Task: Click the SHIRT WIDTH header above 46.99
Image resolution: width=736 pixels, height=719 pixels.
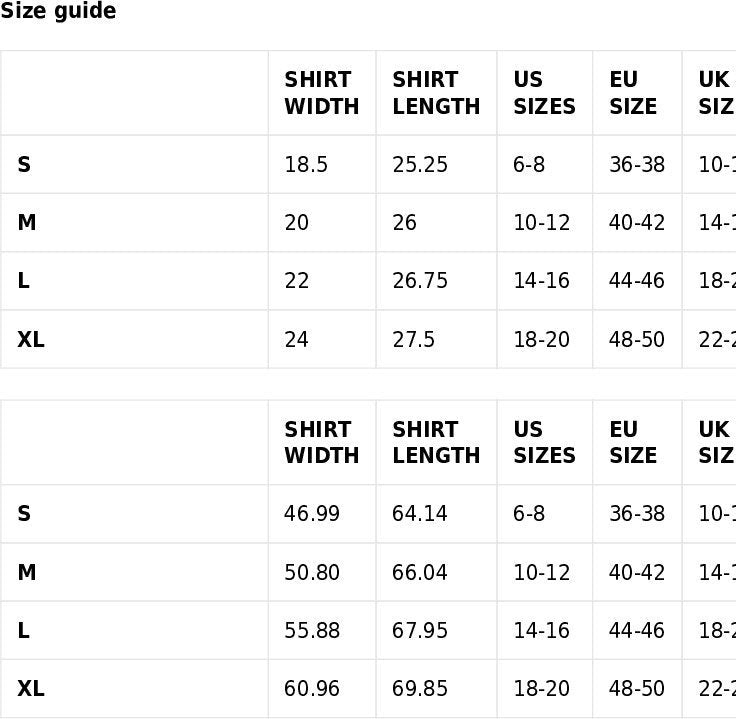Action: pos(321,442)
